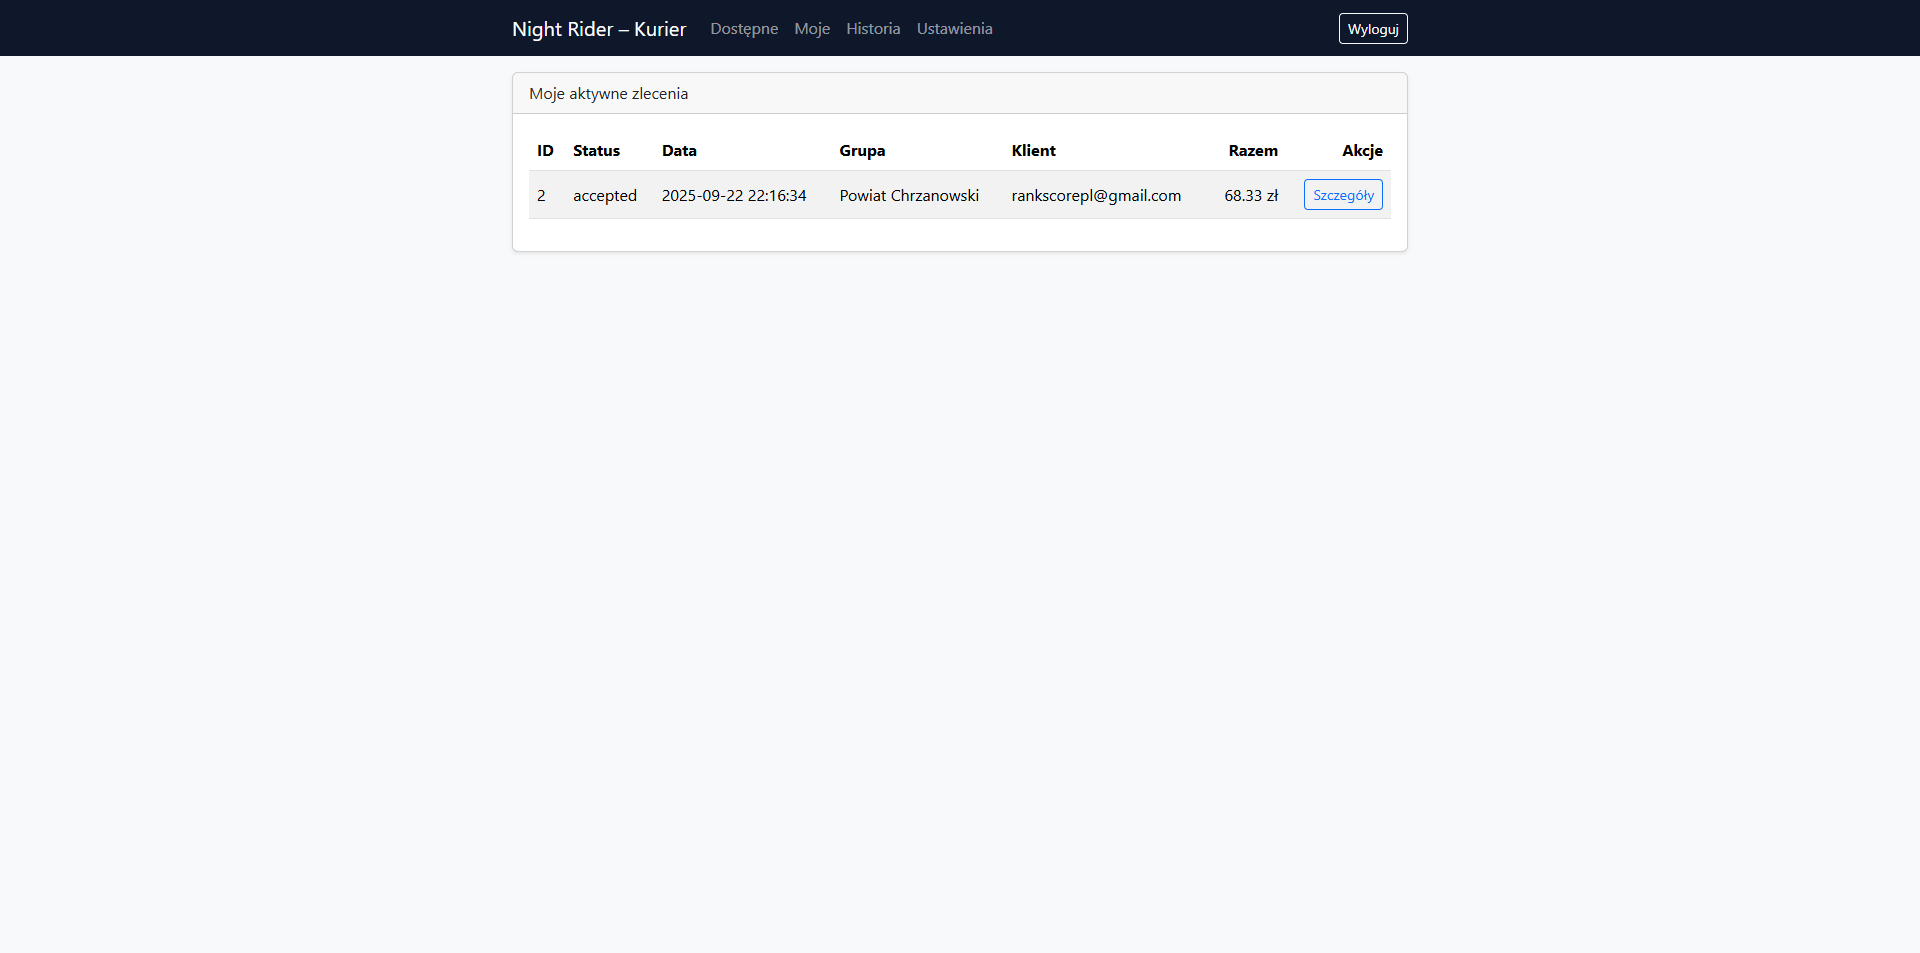Select the Powiat Chrzanowski group cell

[908, 196]
